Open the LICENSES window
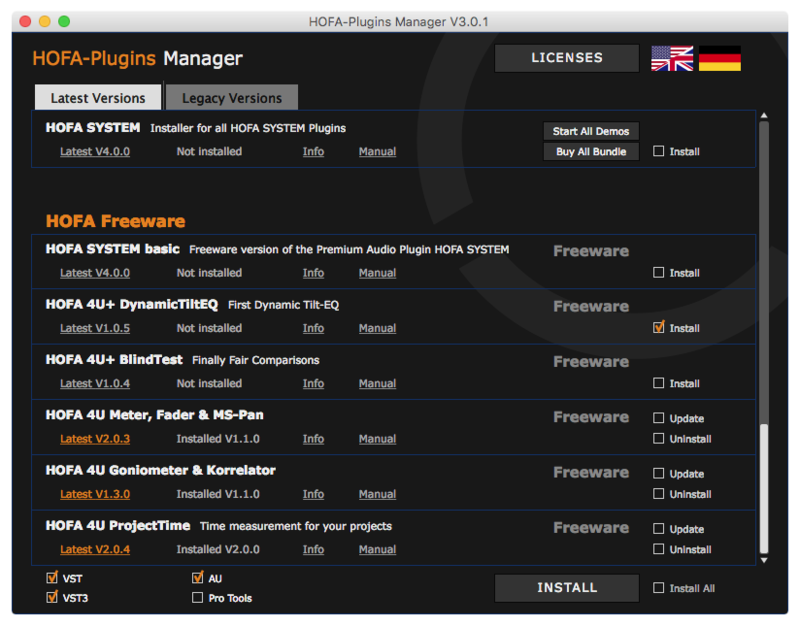 (566, 58)
